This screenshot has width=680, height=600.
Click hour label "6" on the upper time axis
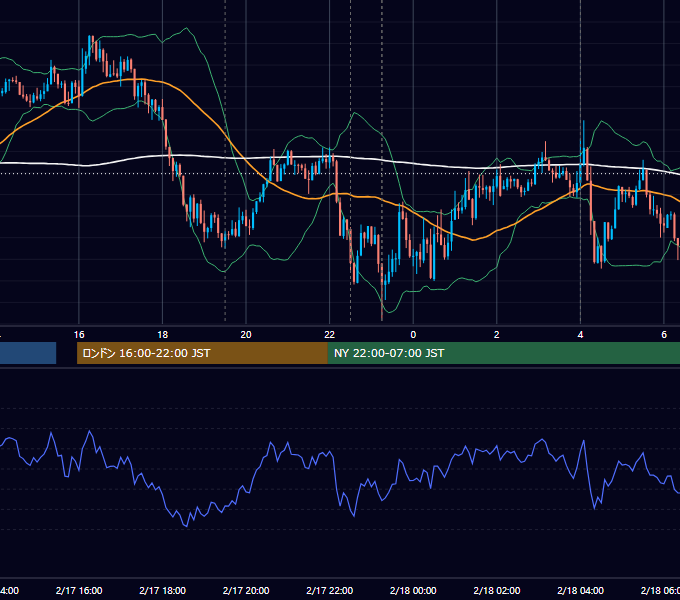tap(664, 335)
